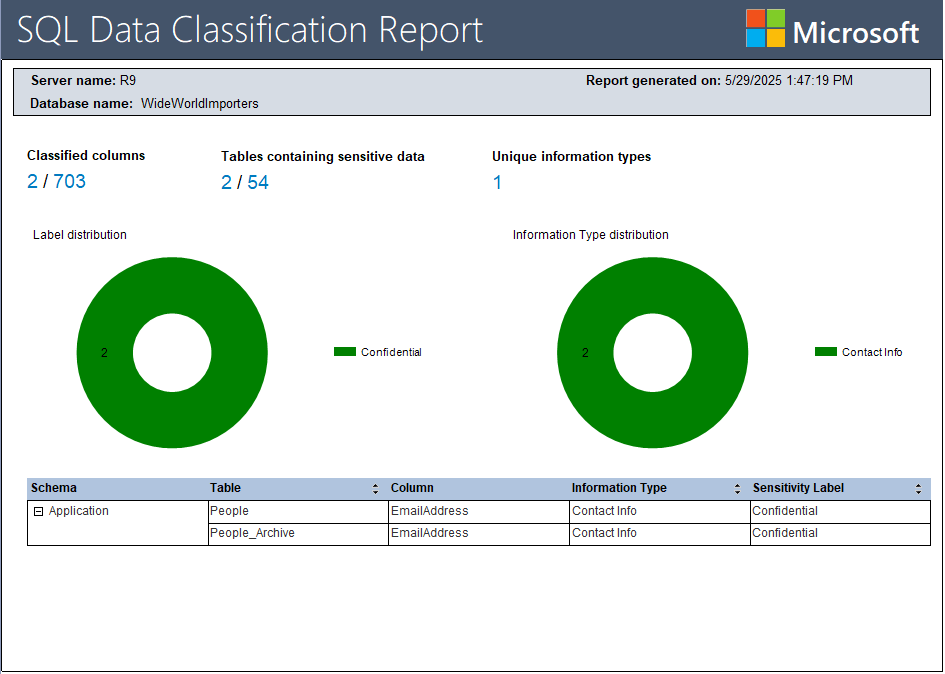Click the unique information types value
Screen dimensions: 945x674
click(497, 182)
